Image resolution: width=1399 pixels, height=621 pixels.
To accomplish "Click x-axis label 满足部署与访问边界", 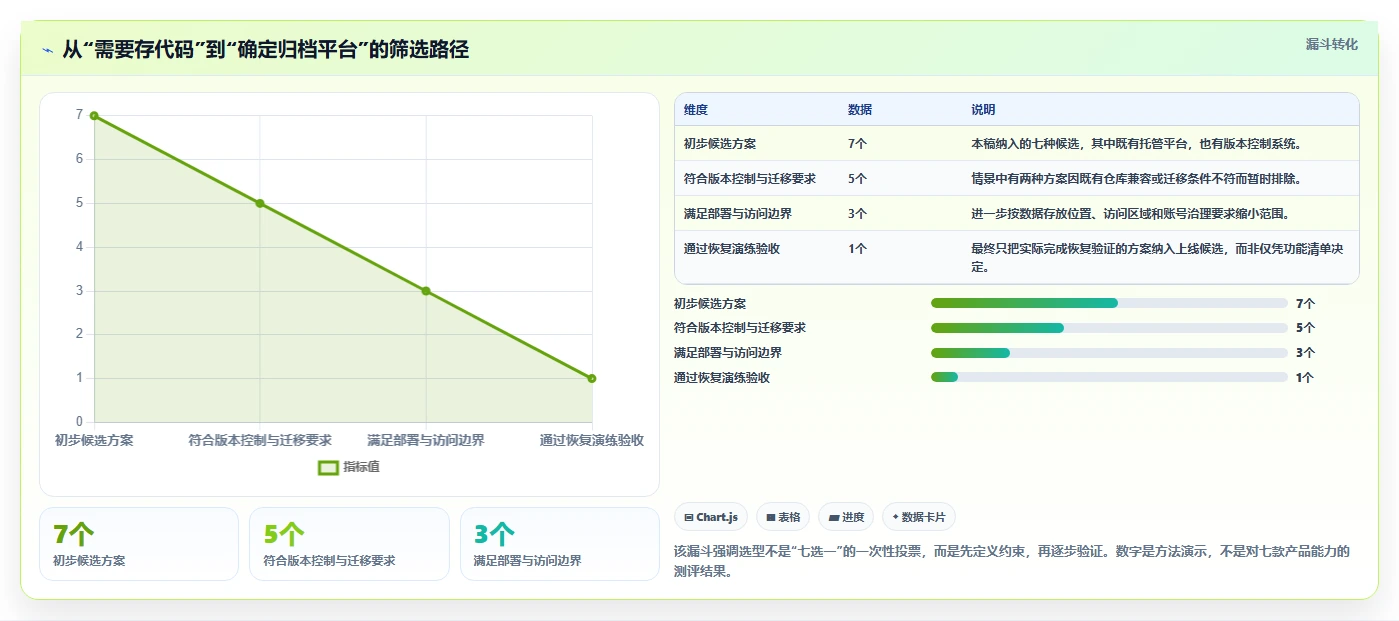I will tap(426, 440).
